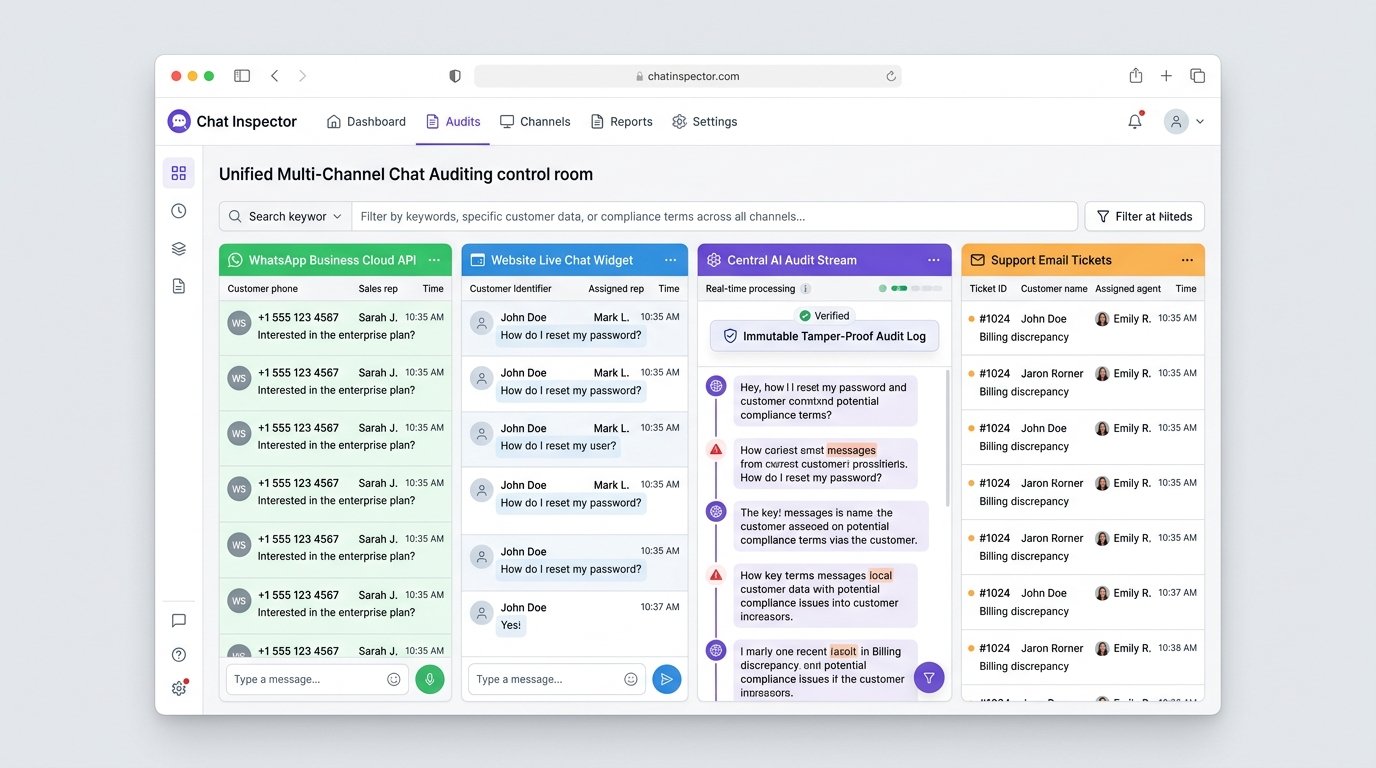Open the document icon in left sidebar
The height and width of the screenshot is (768, 1376).
click(x=179, y=286)
